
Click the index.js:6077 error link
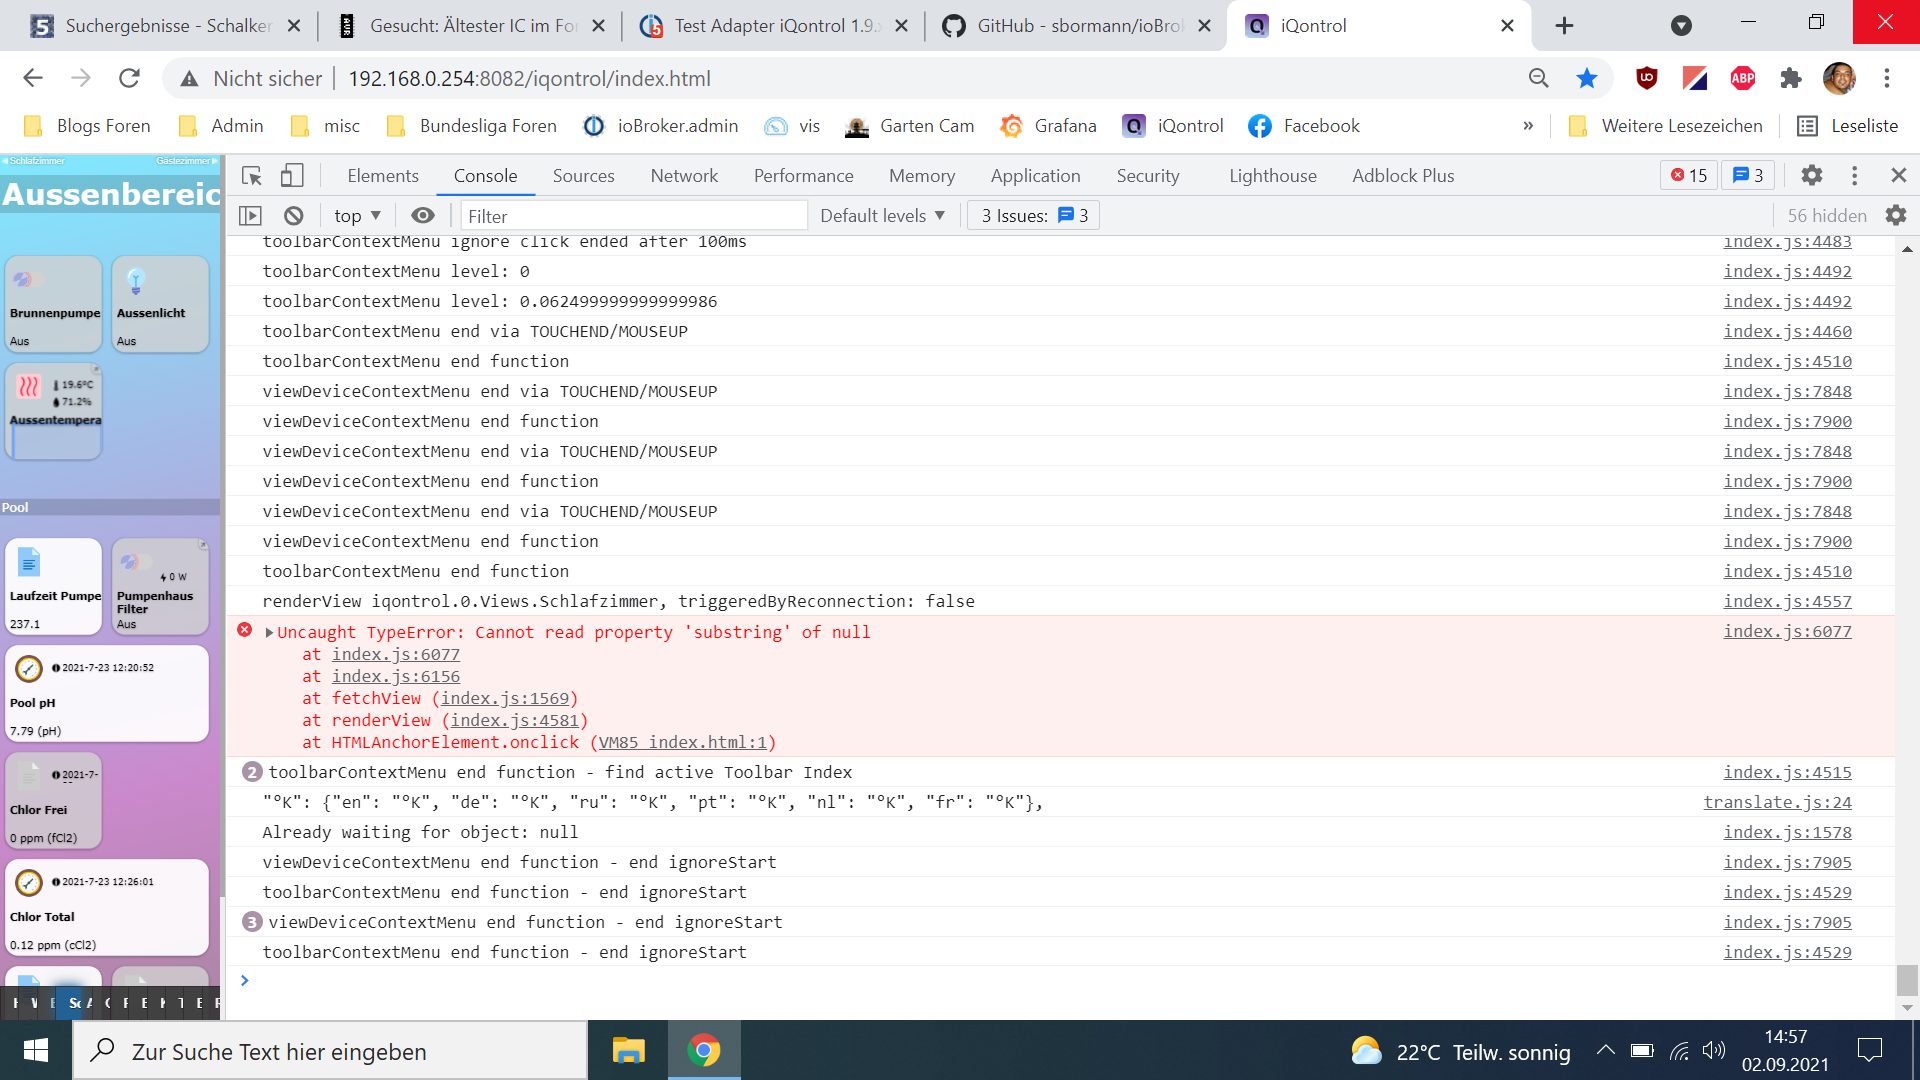pyautogui.click(x=1787, y=632)
